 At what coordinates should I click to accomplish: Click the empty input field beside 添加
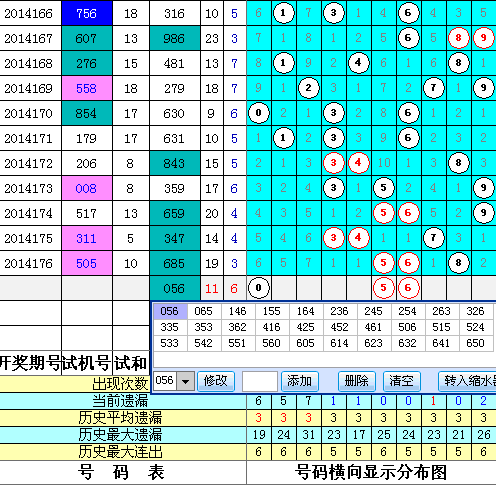click(260, 381)
